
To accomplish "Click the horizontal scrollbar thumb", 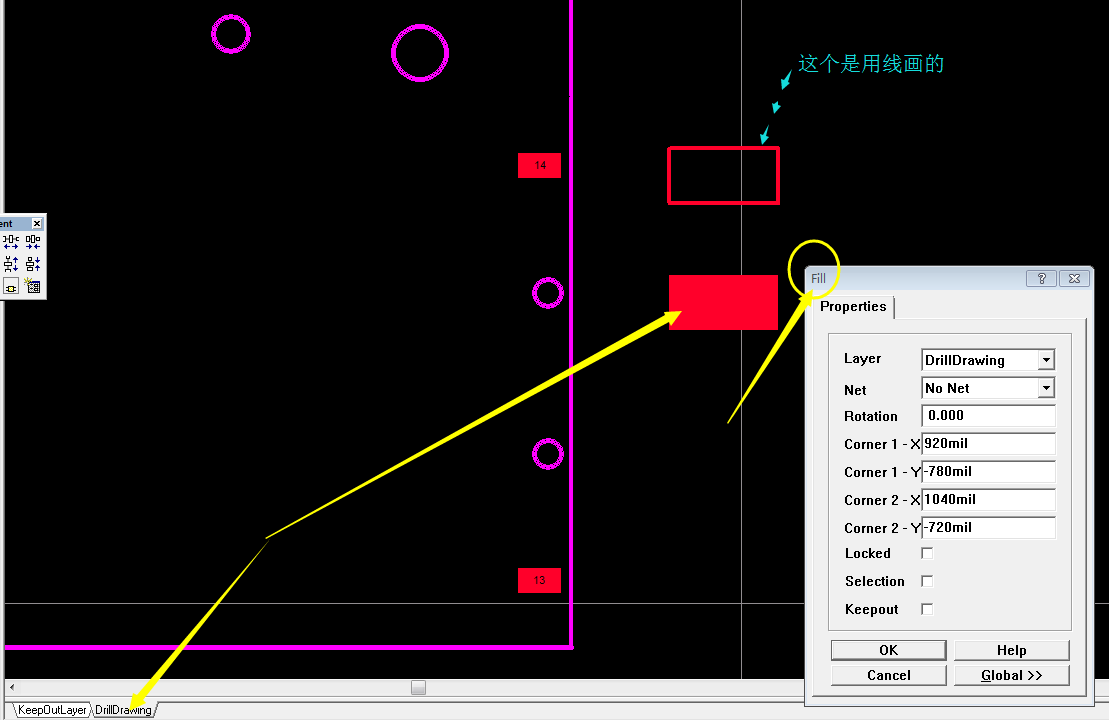I will click(418, 688).
